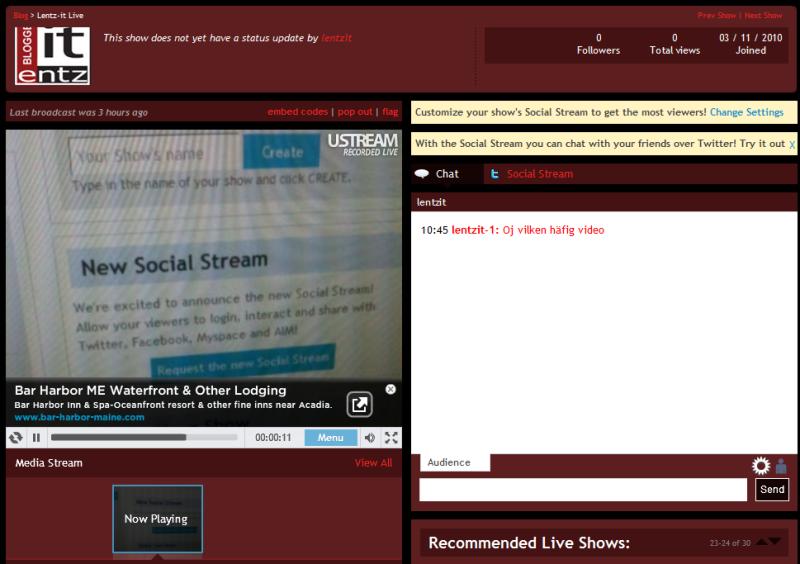Select the Chat tab
The height and width of the screenshot is (564, 800).
pyautogui.click(x=446, y=174)
